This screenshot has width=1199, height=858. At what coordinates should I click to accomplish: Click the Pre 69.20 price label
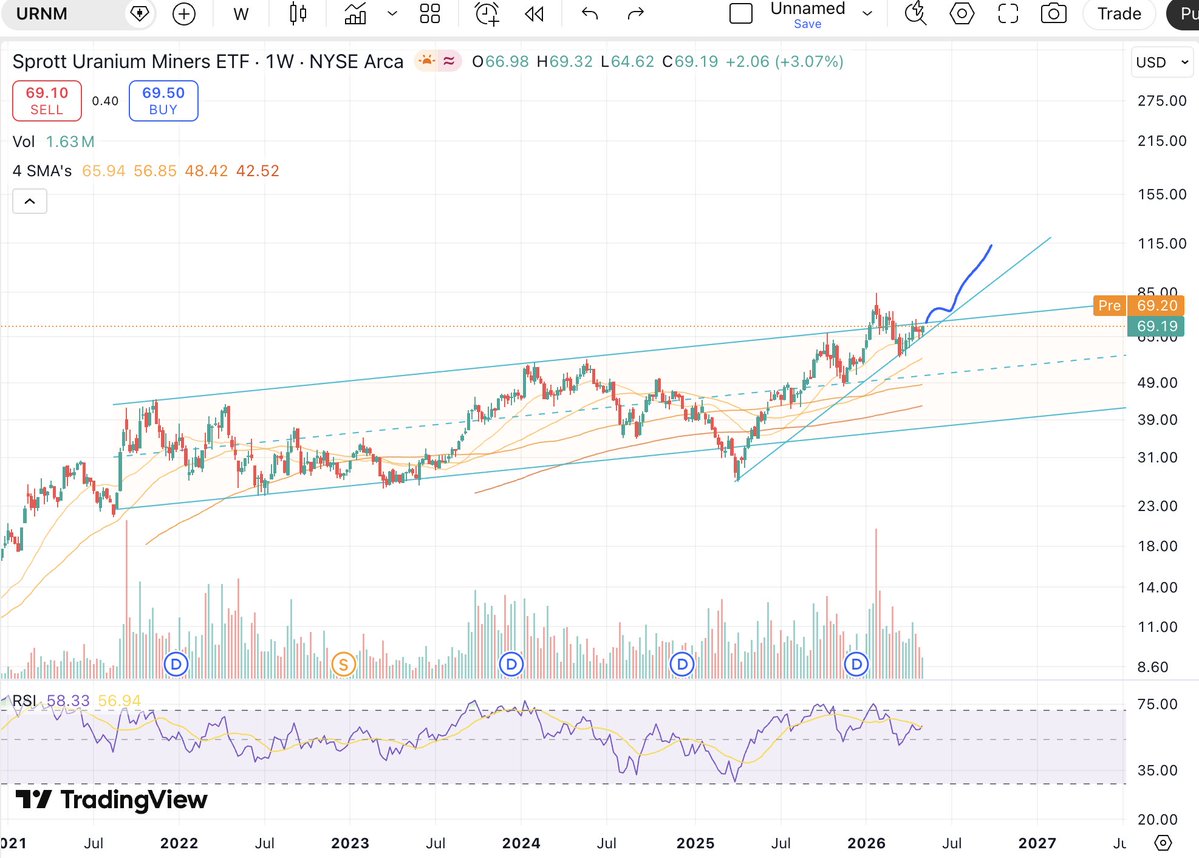pyautogui.click(x=1139, y=305)
